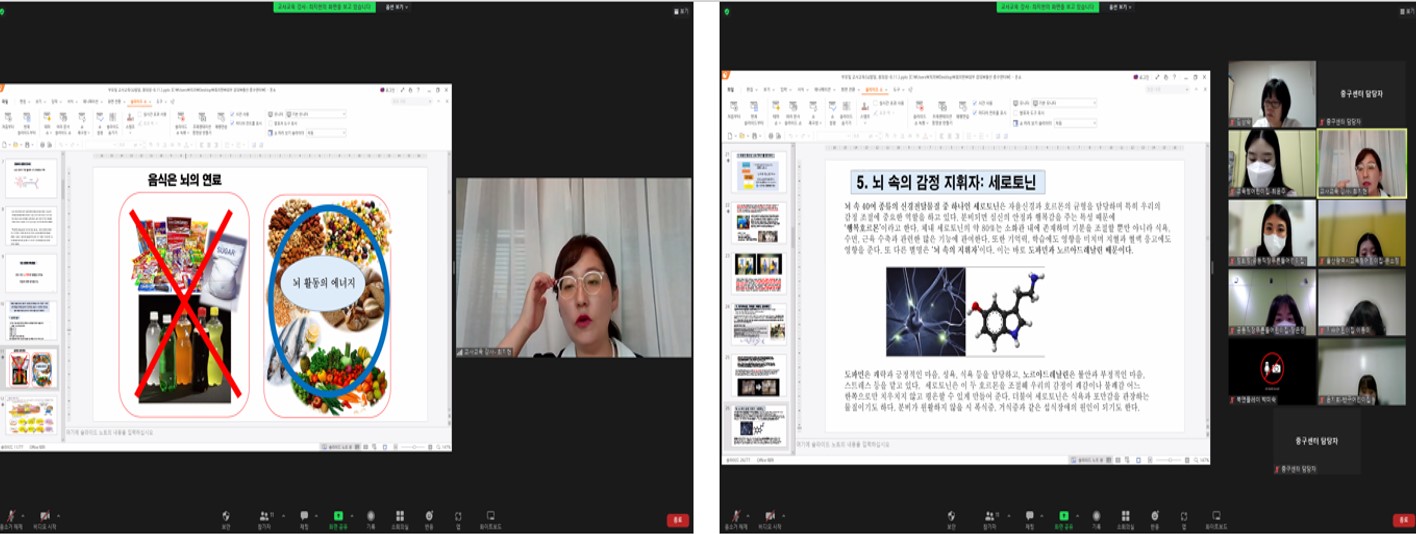Select highlighted Slide Show tab in right presentation ribbon
Viewport: 1416px width, 534px height.
pyautogui.click(x=873, y=89)
